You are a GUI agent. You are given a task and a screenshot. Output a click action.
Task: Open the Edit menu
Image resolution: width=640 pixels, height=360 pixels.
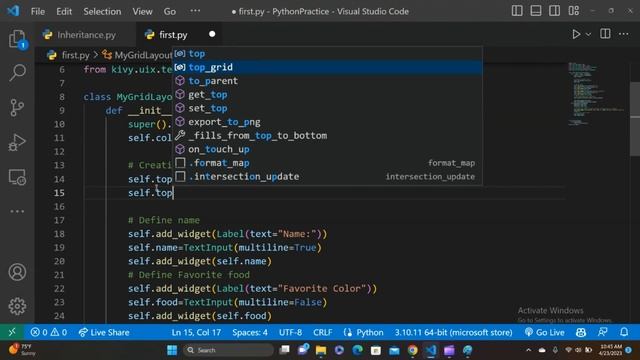click(x=64, y=11)
